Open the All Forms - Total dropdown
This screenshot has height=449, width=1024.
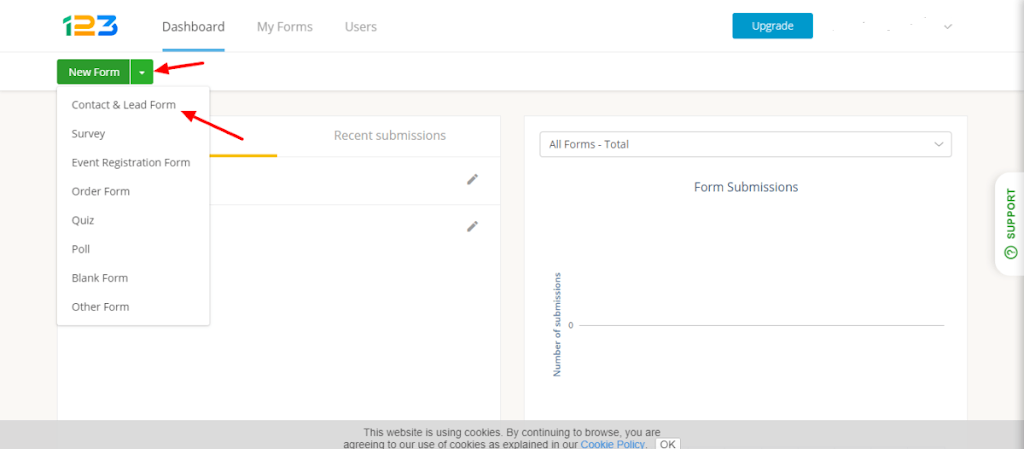tap(745, 144)
